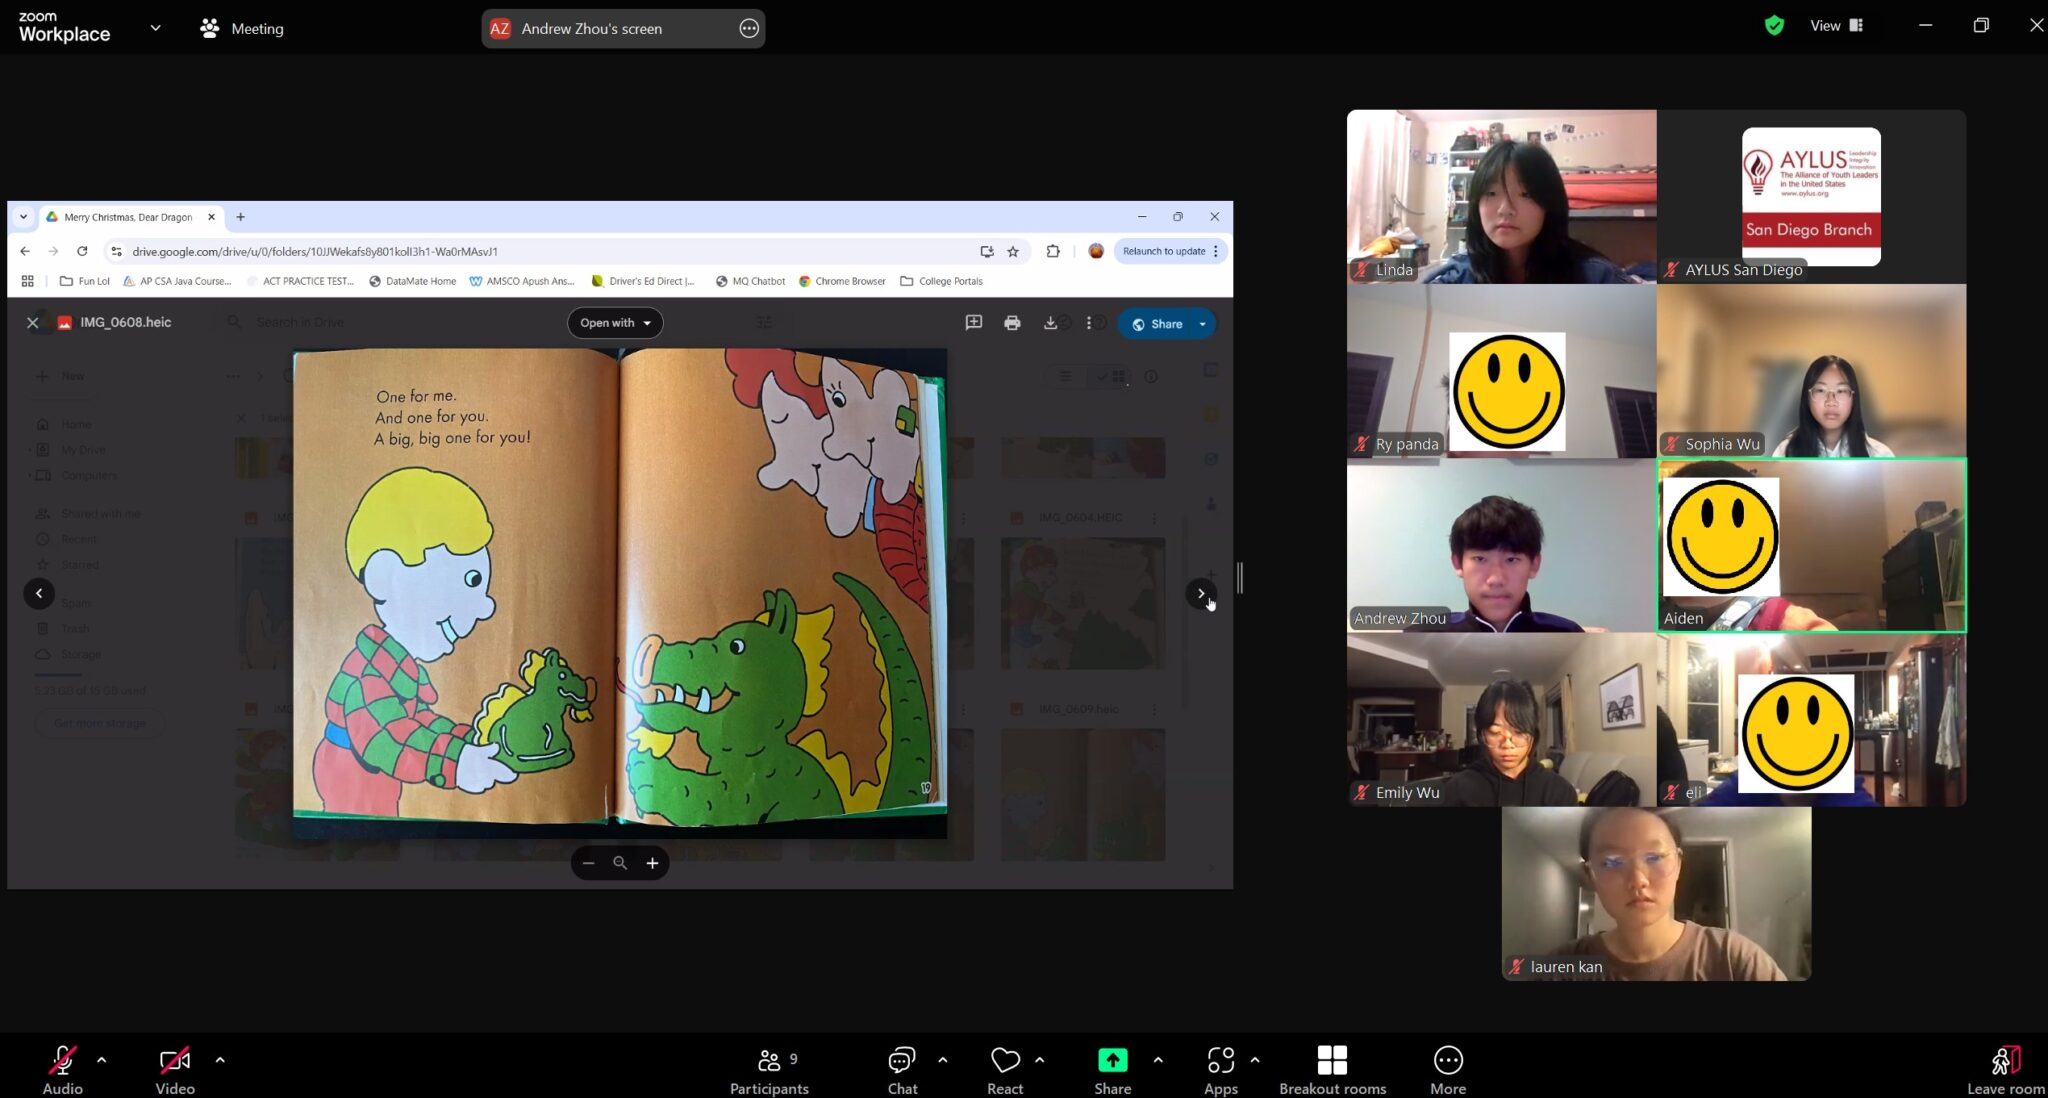Open a new Chrome tab with plus
The height and width of the screenshot is (1098, 2048).
[240, 217]
